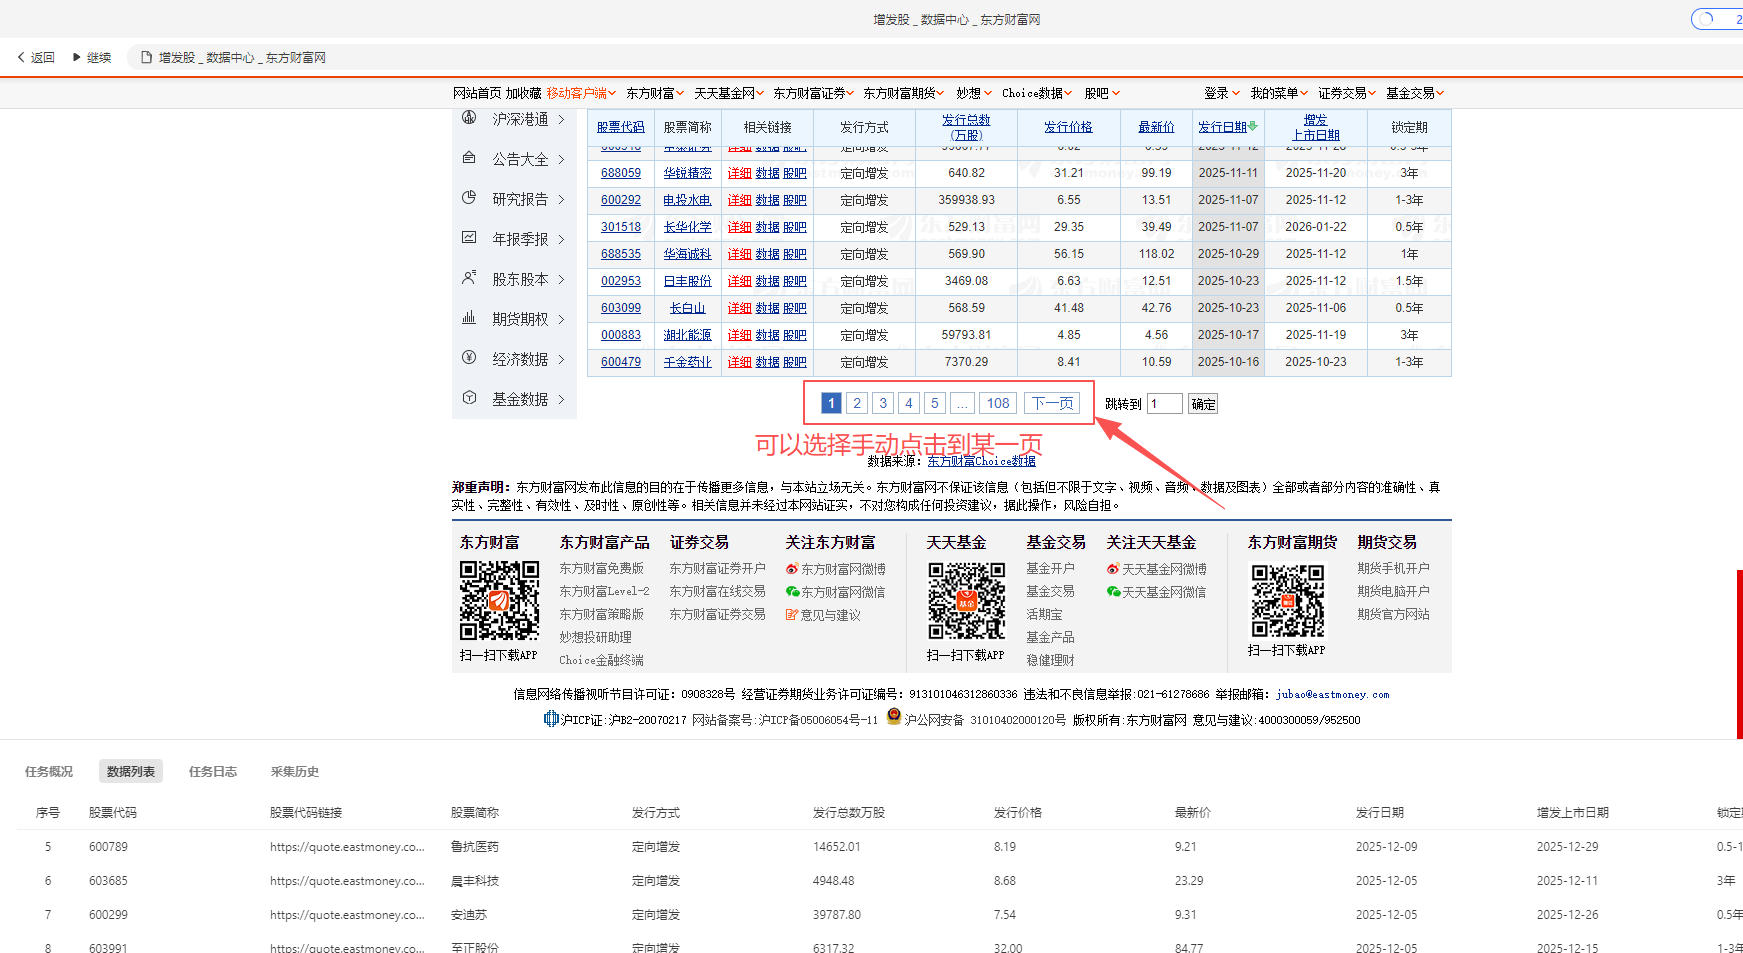This screenshot has width=1743, height=953.
Task: Open the 沪深港通 sidebar icon
Action: [469, 118]
